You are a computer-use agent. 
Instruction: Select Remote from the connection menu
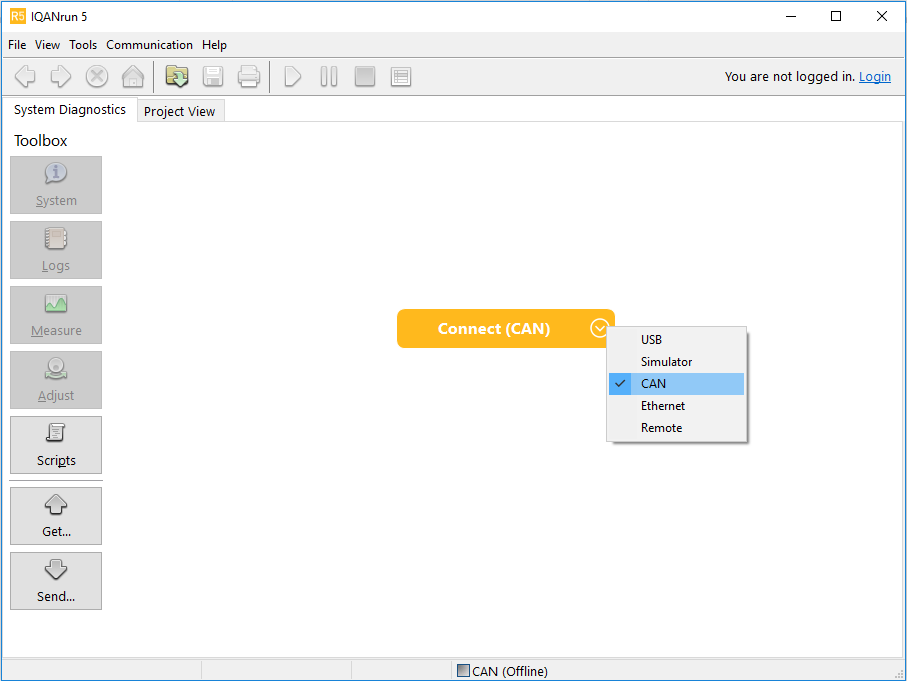(x=676, y=428)
